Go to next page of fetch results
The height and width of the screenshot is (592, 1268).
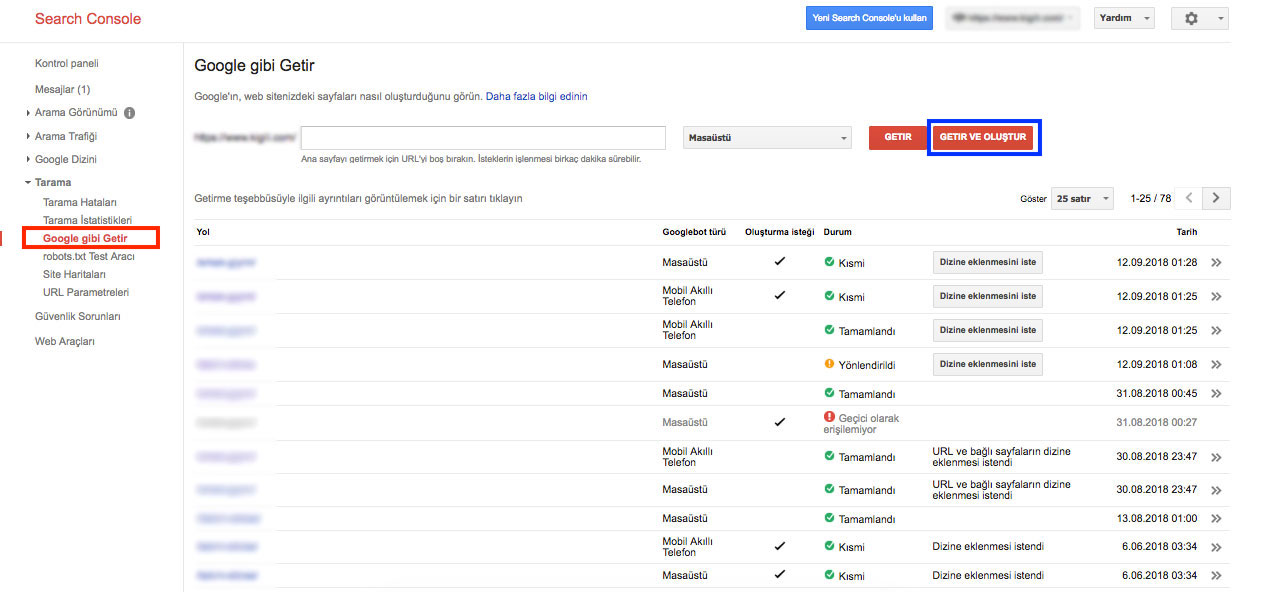tap(1216, 198)
